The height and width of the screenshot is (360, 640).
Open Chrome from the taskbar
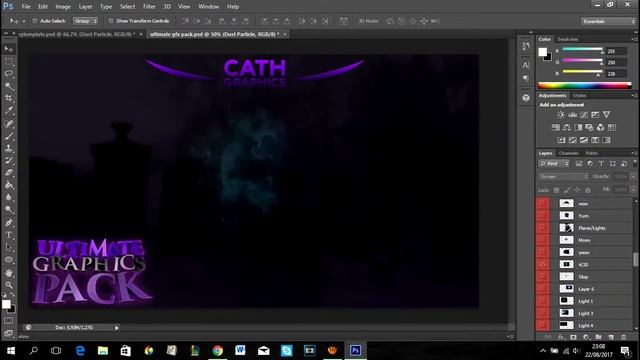coord(218,350)
